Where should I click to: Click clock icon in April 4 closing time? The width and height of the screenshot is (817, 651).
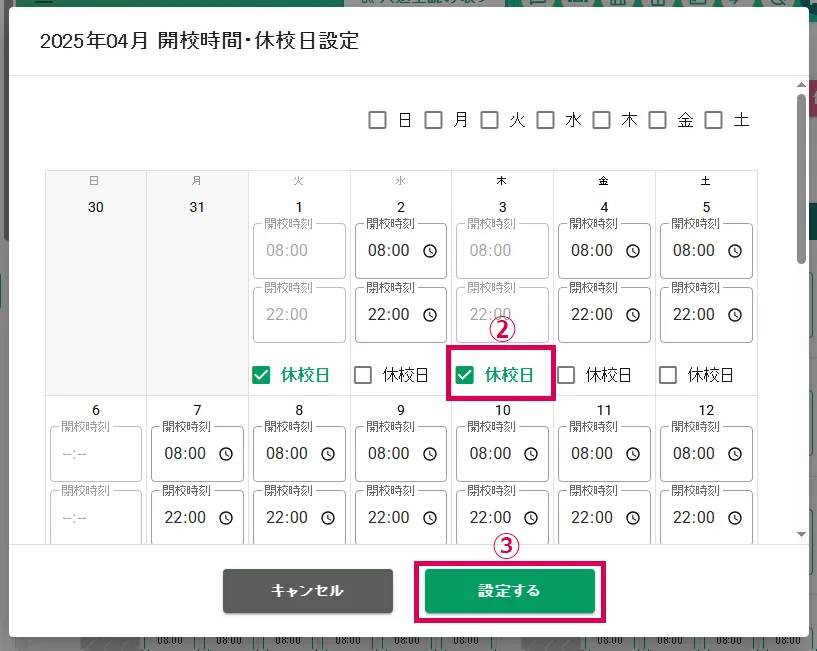633,315
